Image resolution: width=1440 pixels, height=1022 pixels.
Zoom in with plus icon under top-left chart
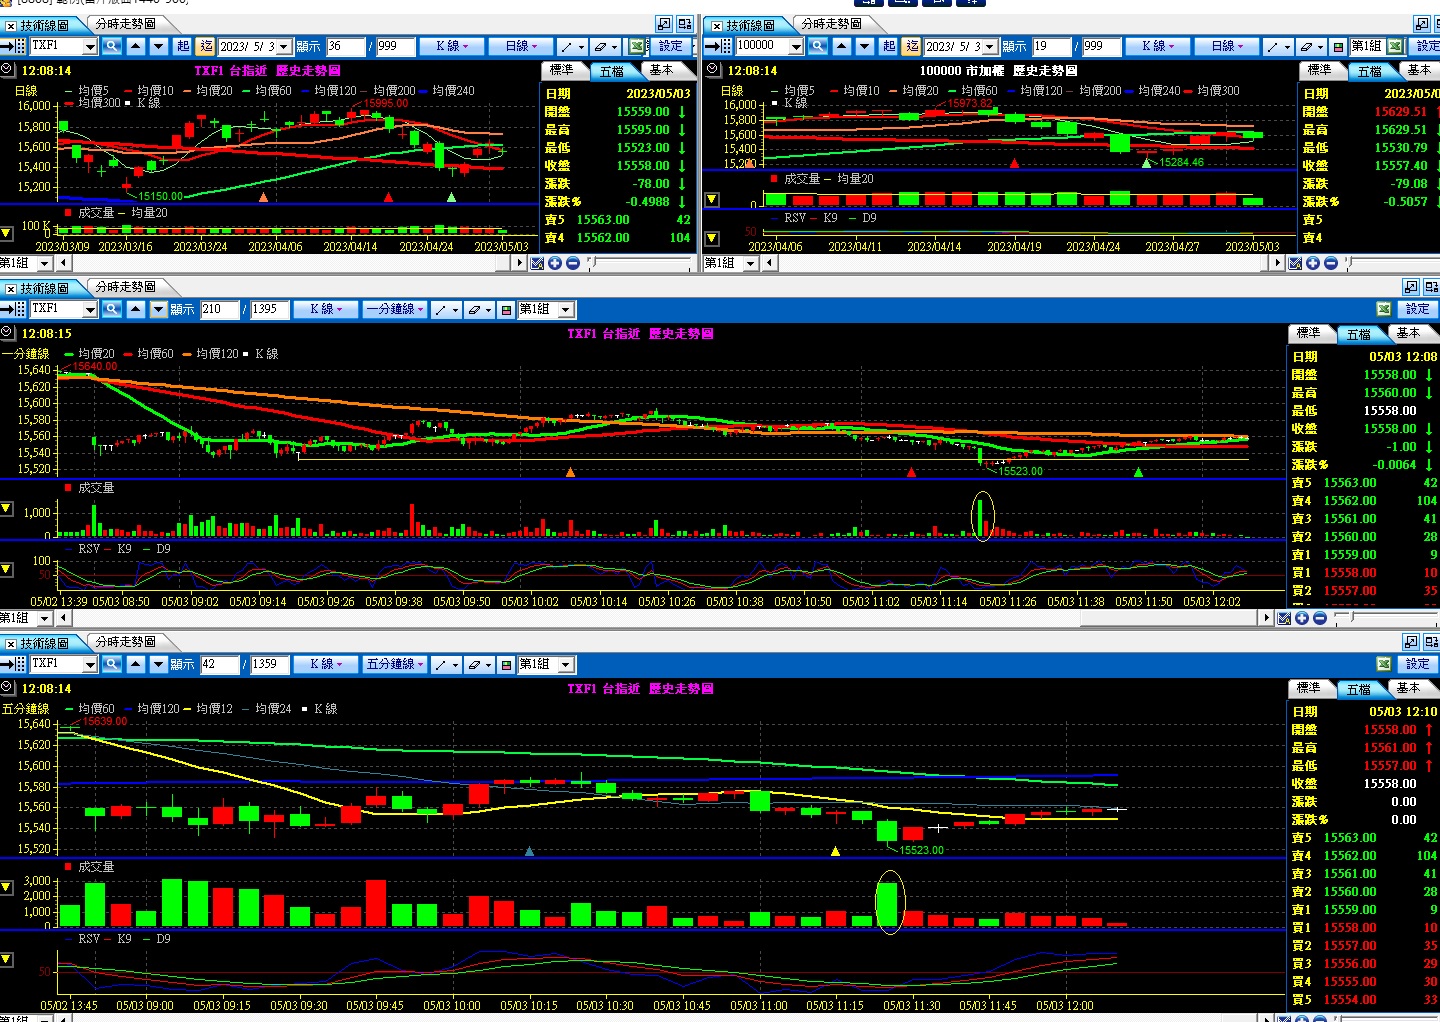[555, 263]
